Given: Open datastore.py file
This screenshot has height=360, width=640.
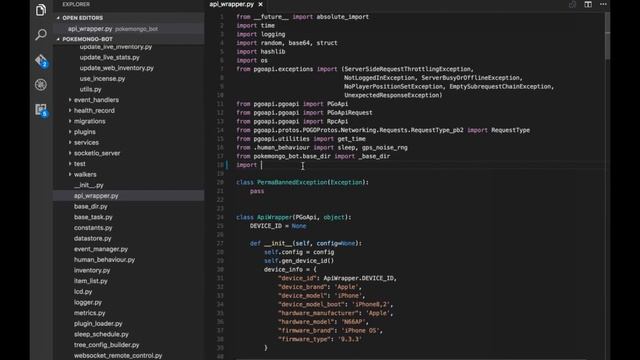Looking at the screenshot, I should coord(93,238).
